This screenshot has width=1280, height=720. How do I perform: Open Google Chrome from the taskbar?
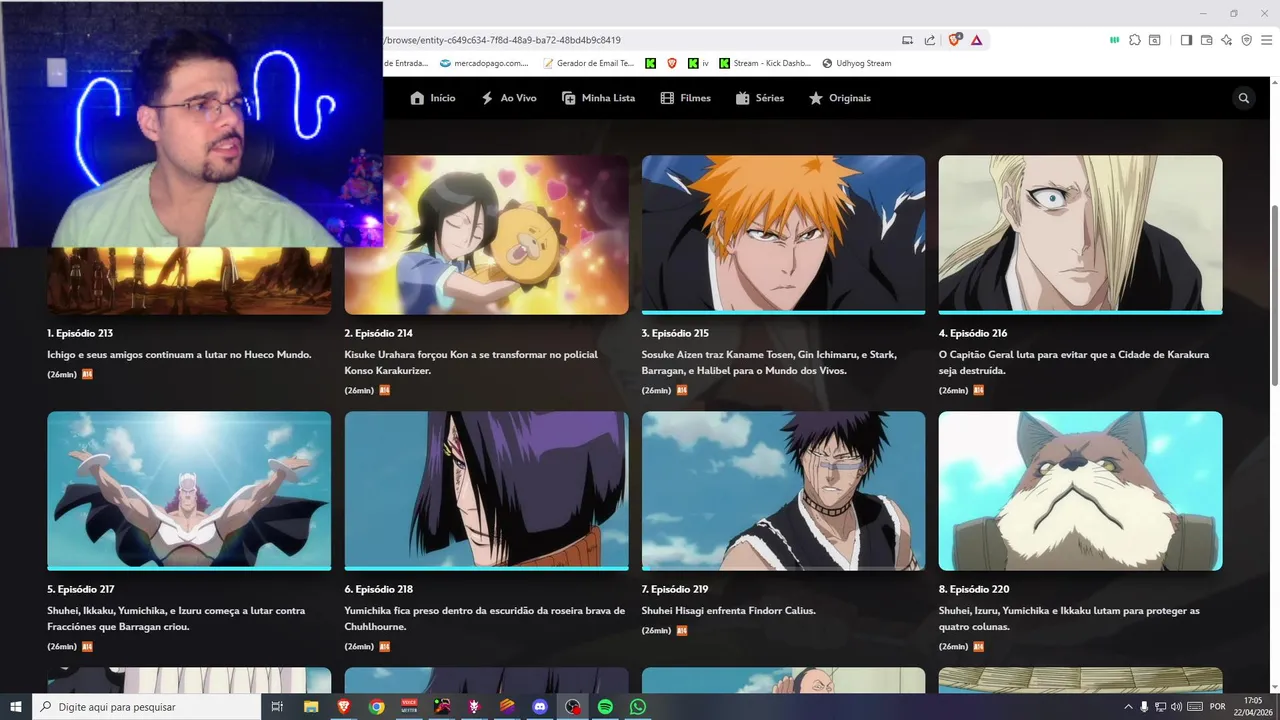point(376,707)
